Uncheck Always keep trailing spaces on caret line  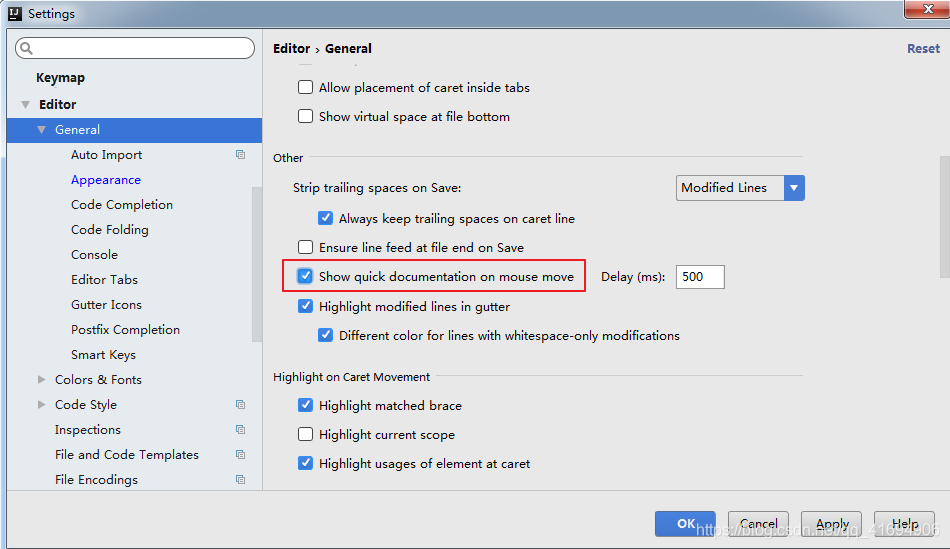coord(325,218)
